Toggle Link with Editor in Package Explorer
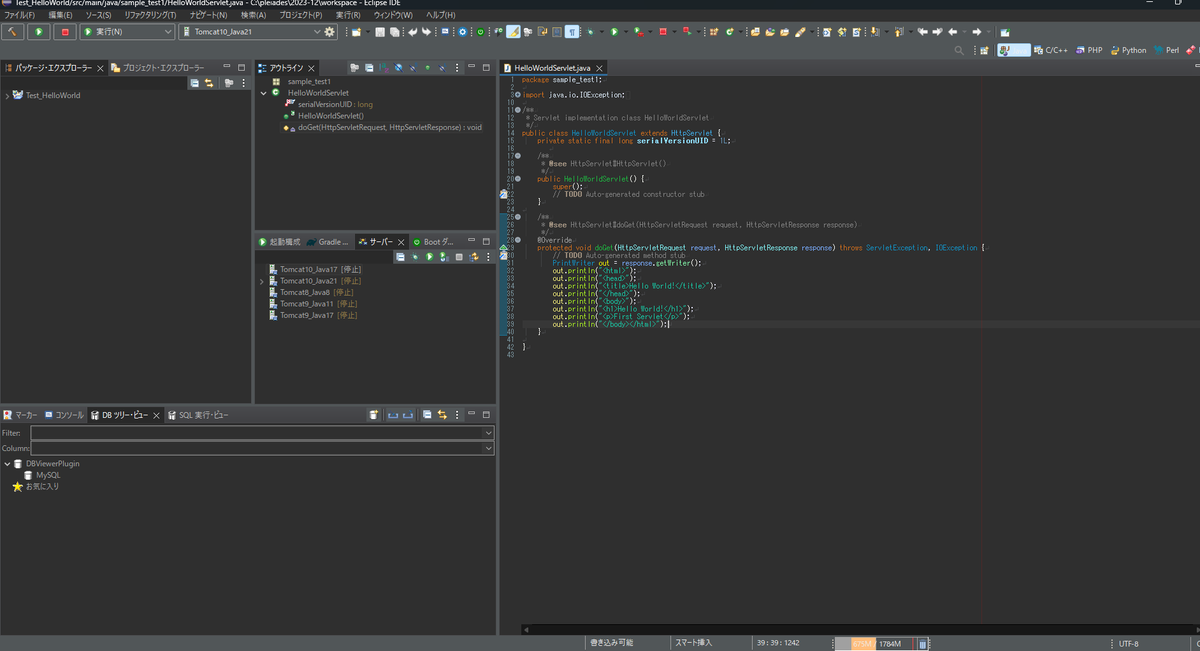Screen dimensions: 1200x651 209,83
